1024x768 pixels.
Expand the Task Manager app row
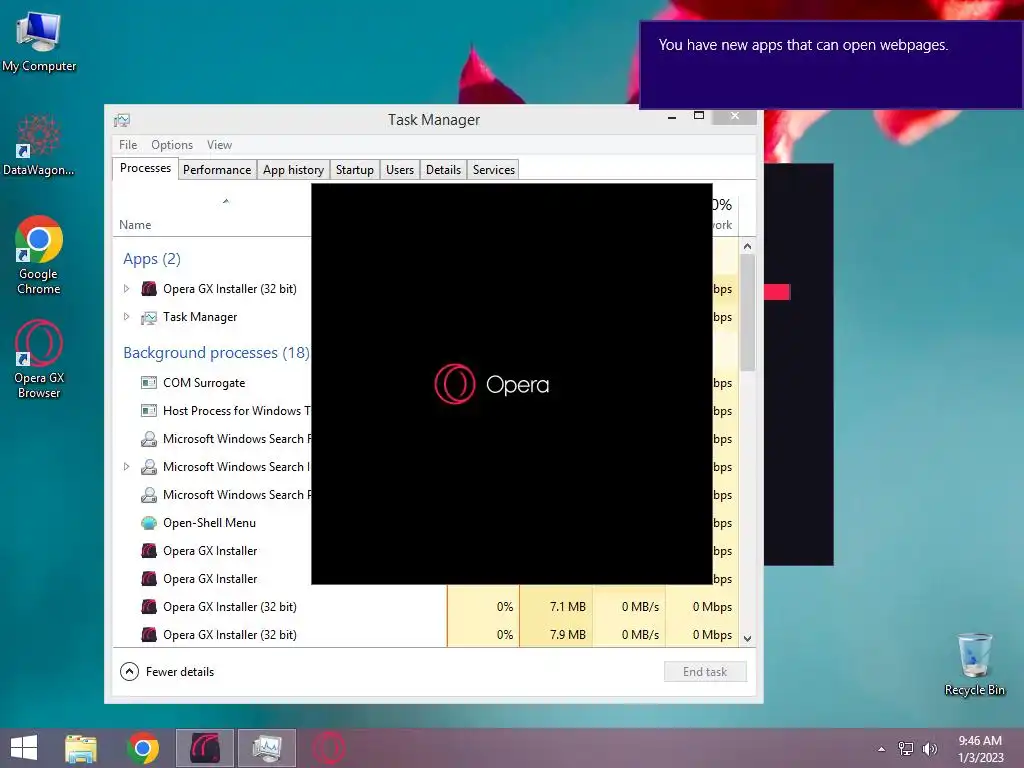pos(127,317)
